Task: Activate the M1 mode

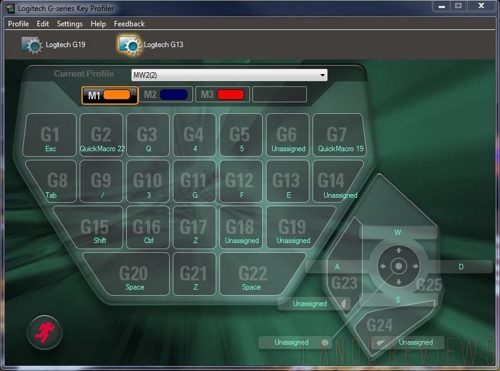Action: click(x=110, y=96)
